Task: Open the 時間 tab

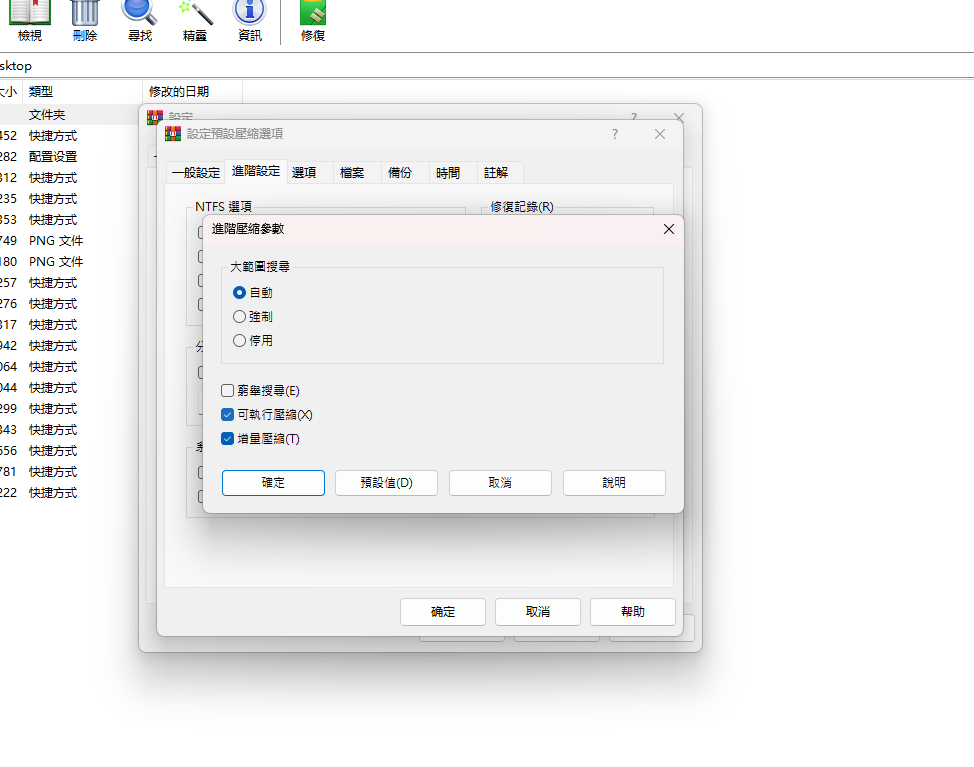Action: point(448,173)
